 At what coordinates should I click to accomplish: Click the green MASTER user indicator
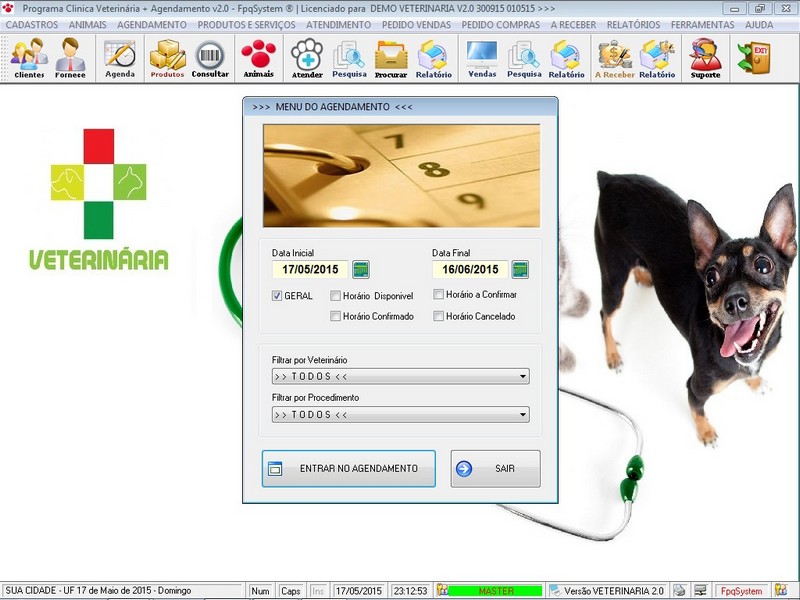click(x=495, y=591)
